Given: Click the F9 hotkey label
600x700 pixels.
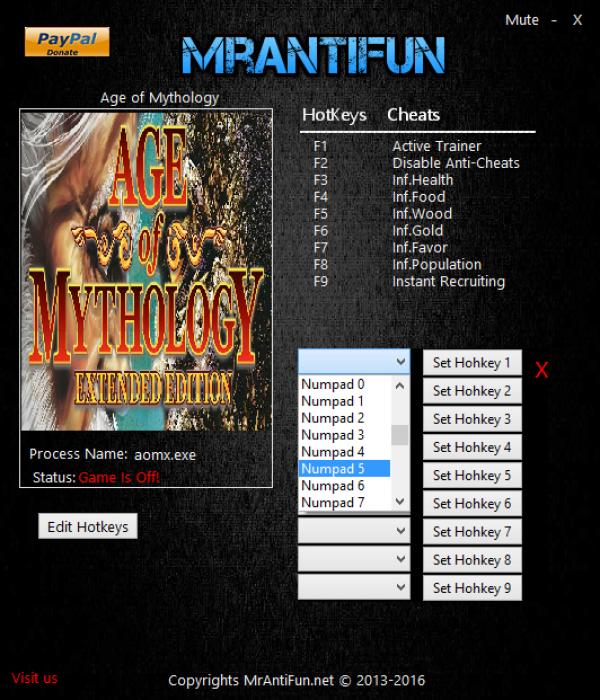Looking at the screenshot, I should click(321, 282).
